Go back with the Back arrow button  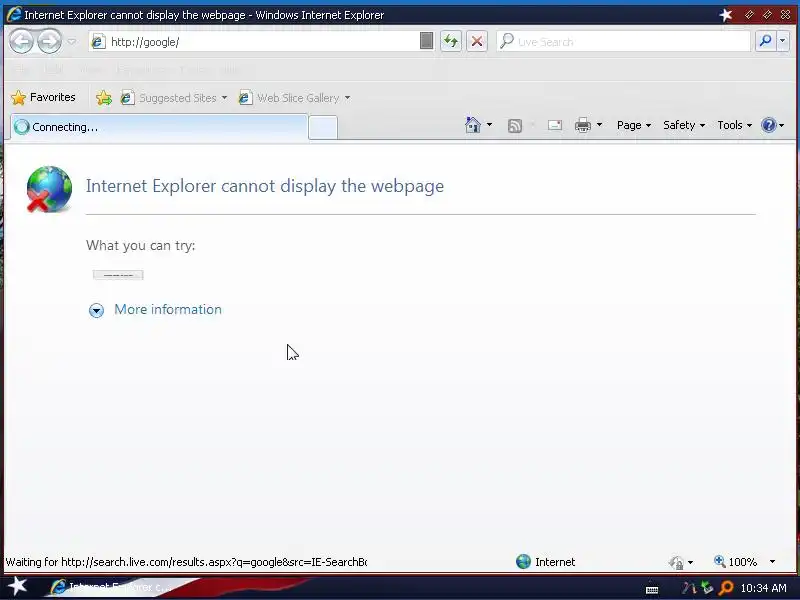tap(21, 42)
